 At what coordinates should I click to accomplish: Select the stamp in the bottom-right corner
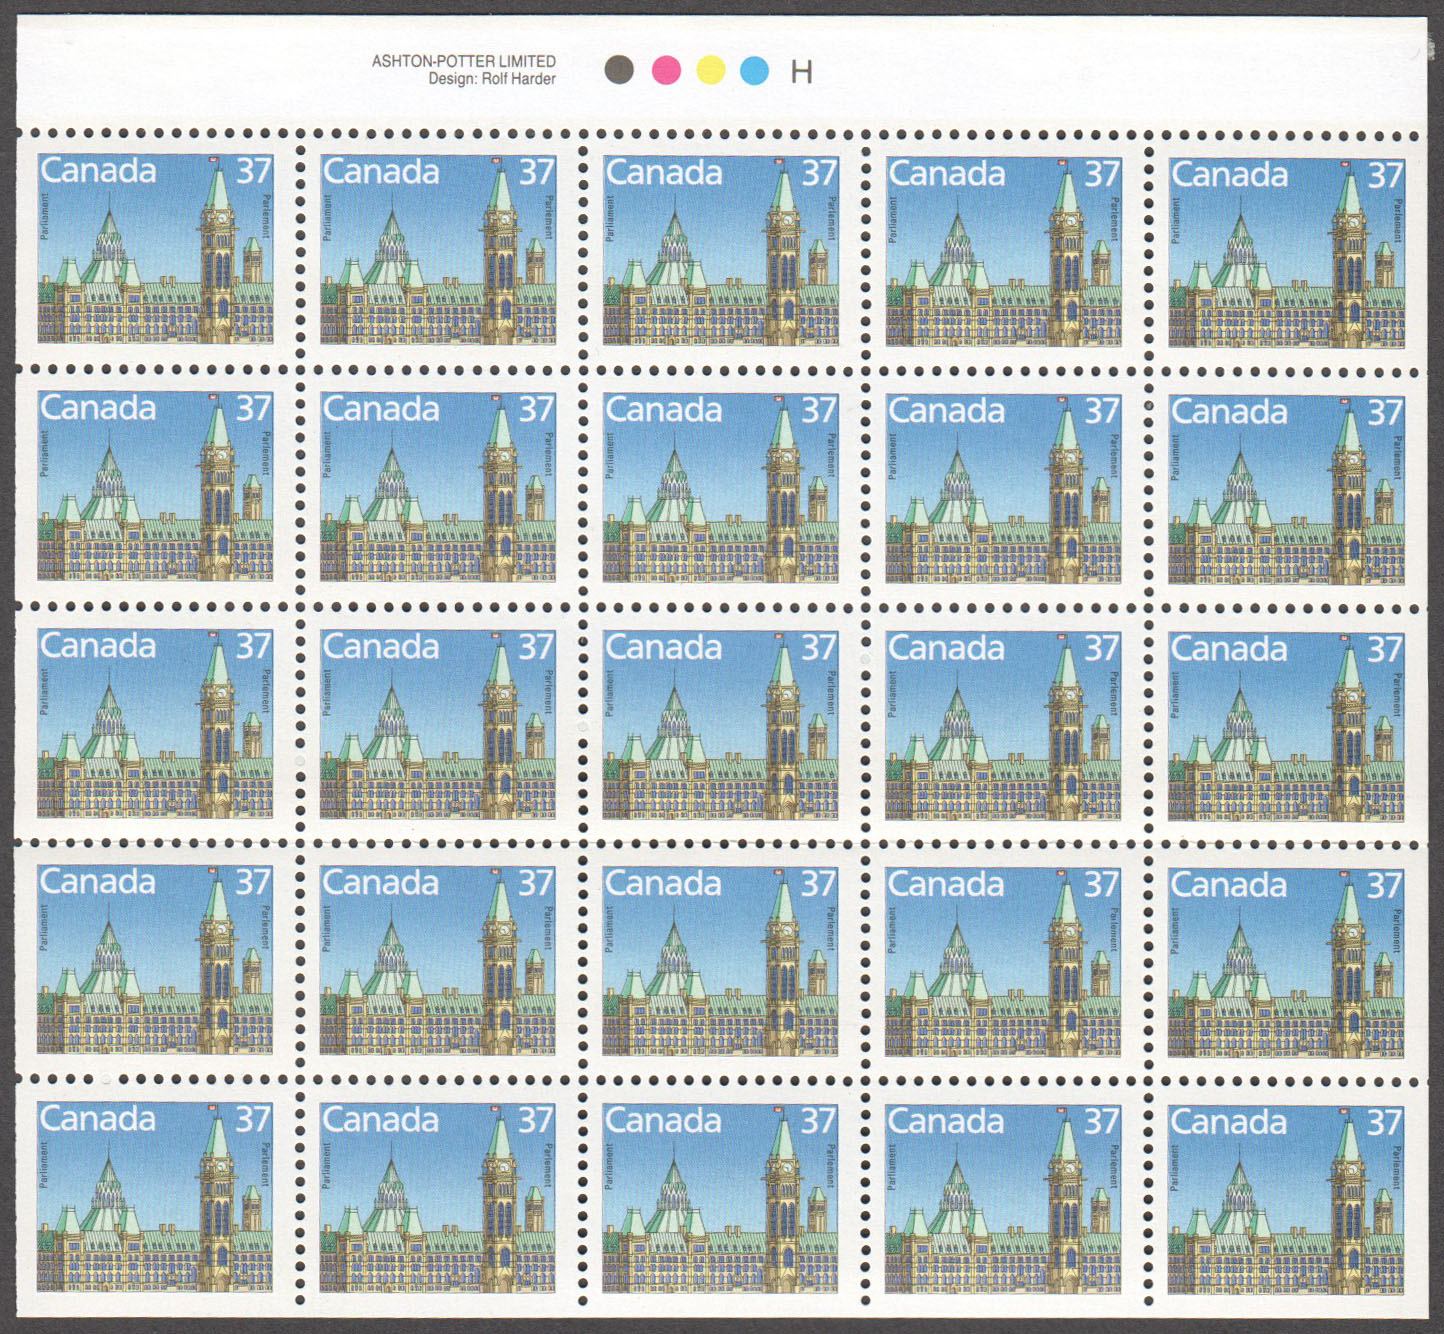1286,1199
